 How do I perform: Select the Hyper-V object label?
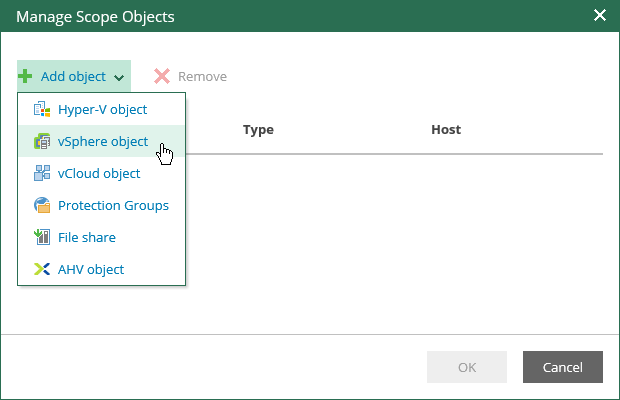pyautogui.click(x=102, y=109)
